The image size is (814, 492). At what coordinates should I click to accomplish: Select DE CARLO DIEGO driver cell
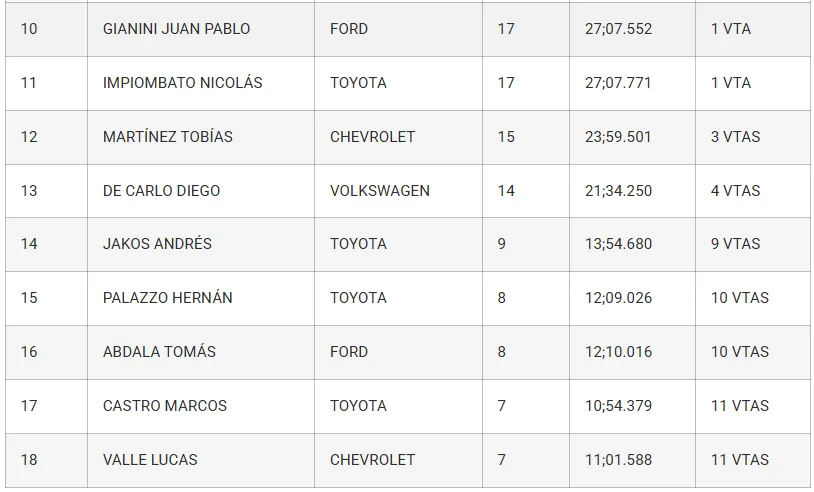pos(161,191)
